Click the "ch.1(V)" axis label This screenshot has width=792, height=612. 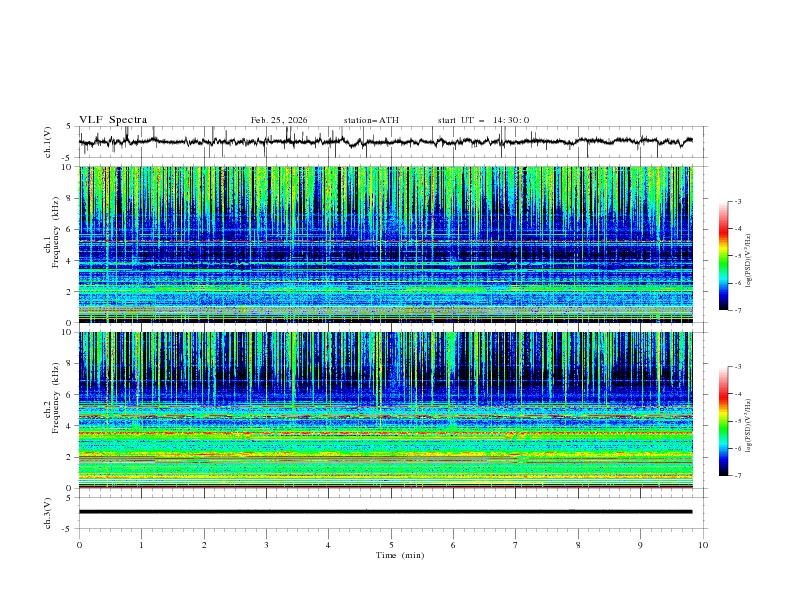click(x=48, y=142)
